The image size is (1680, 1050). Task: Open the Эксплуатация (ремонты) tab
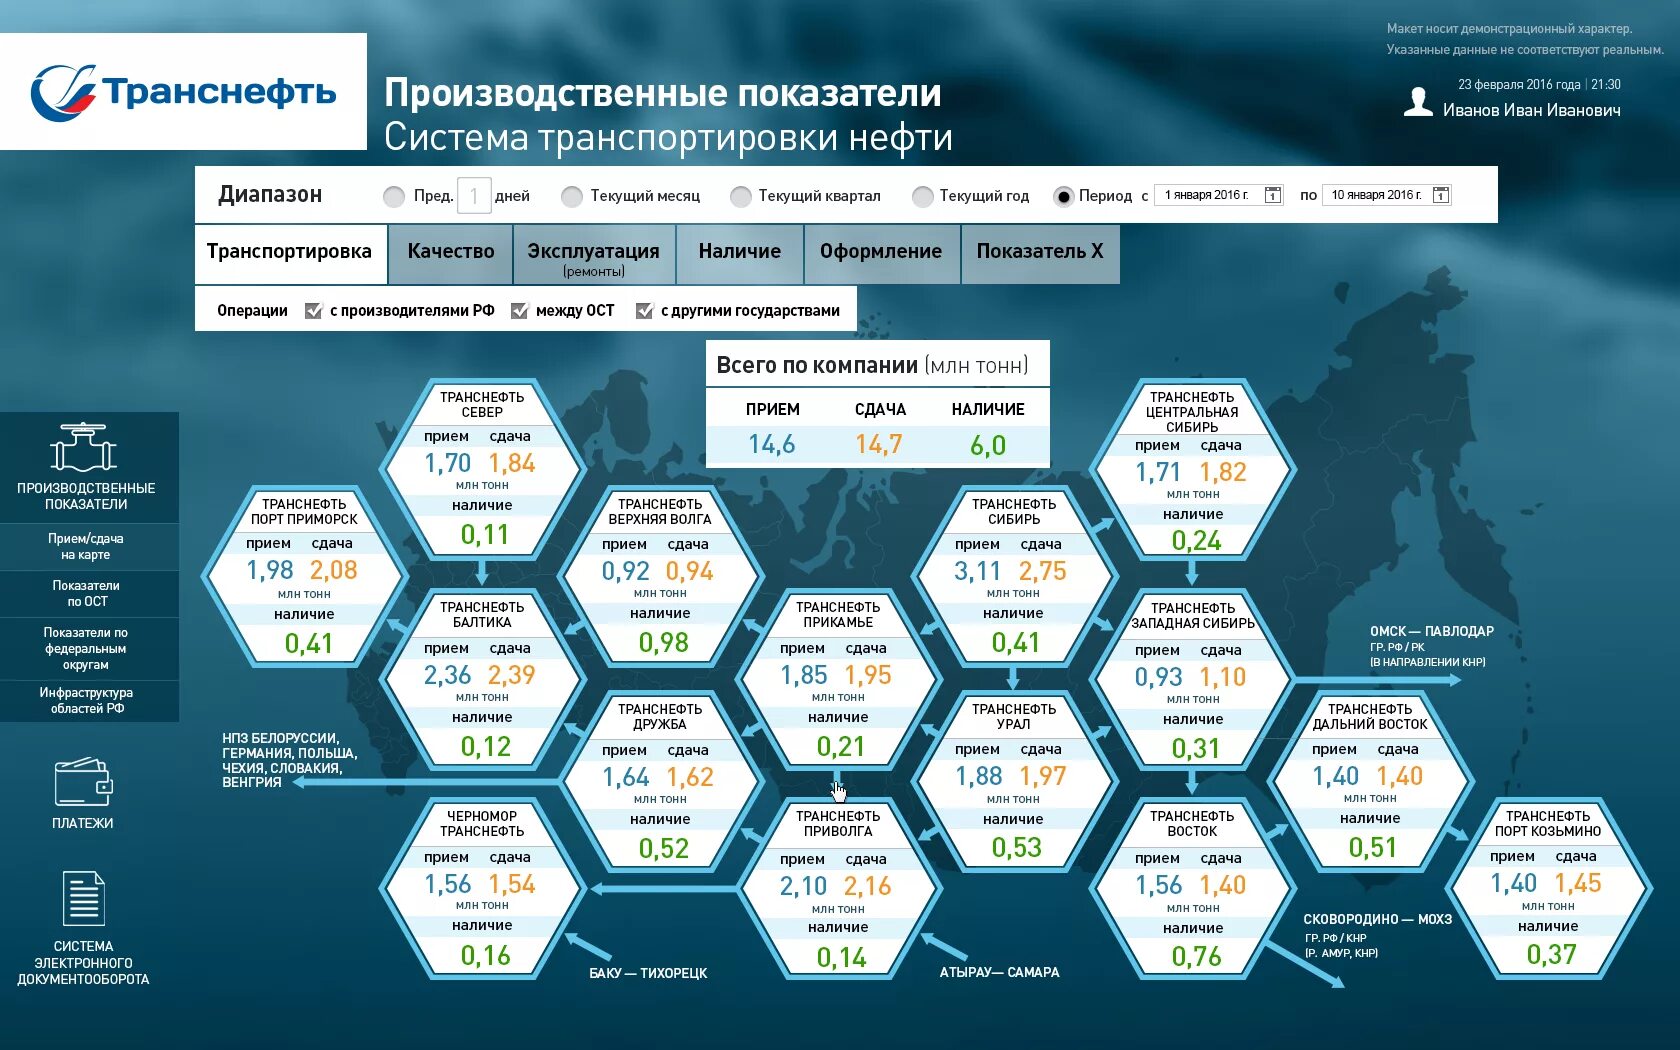[x=594, y=255]
